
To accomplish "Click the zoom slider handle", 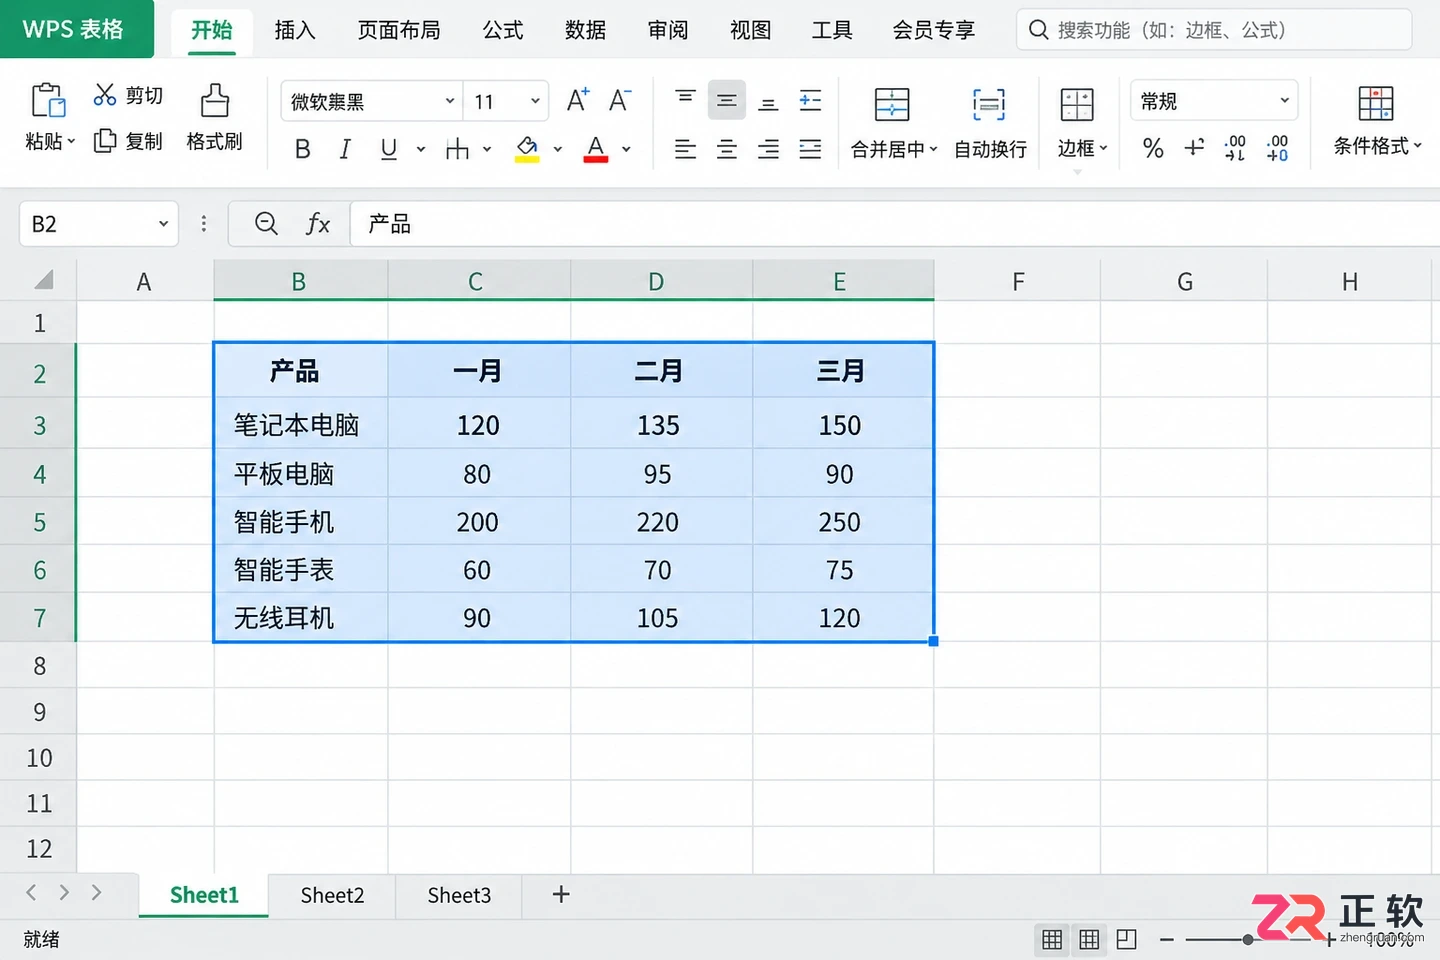I will 1248,940.
